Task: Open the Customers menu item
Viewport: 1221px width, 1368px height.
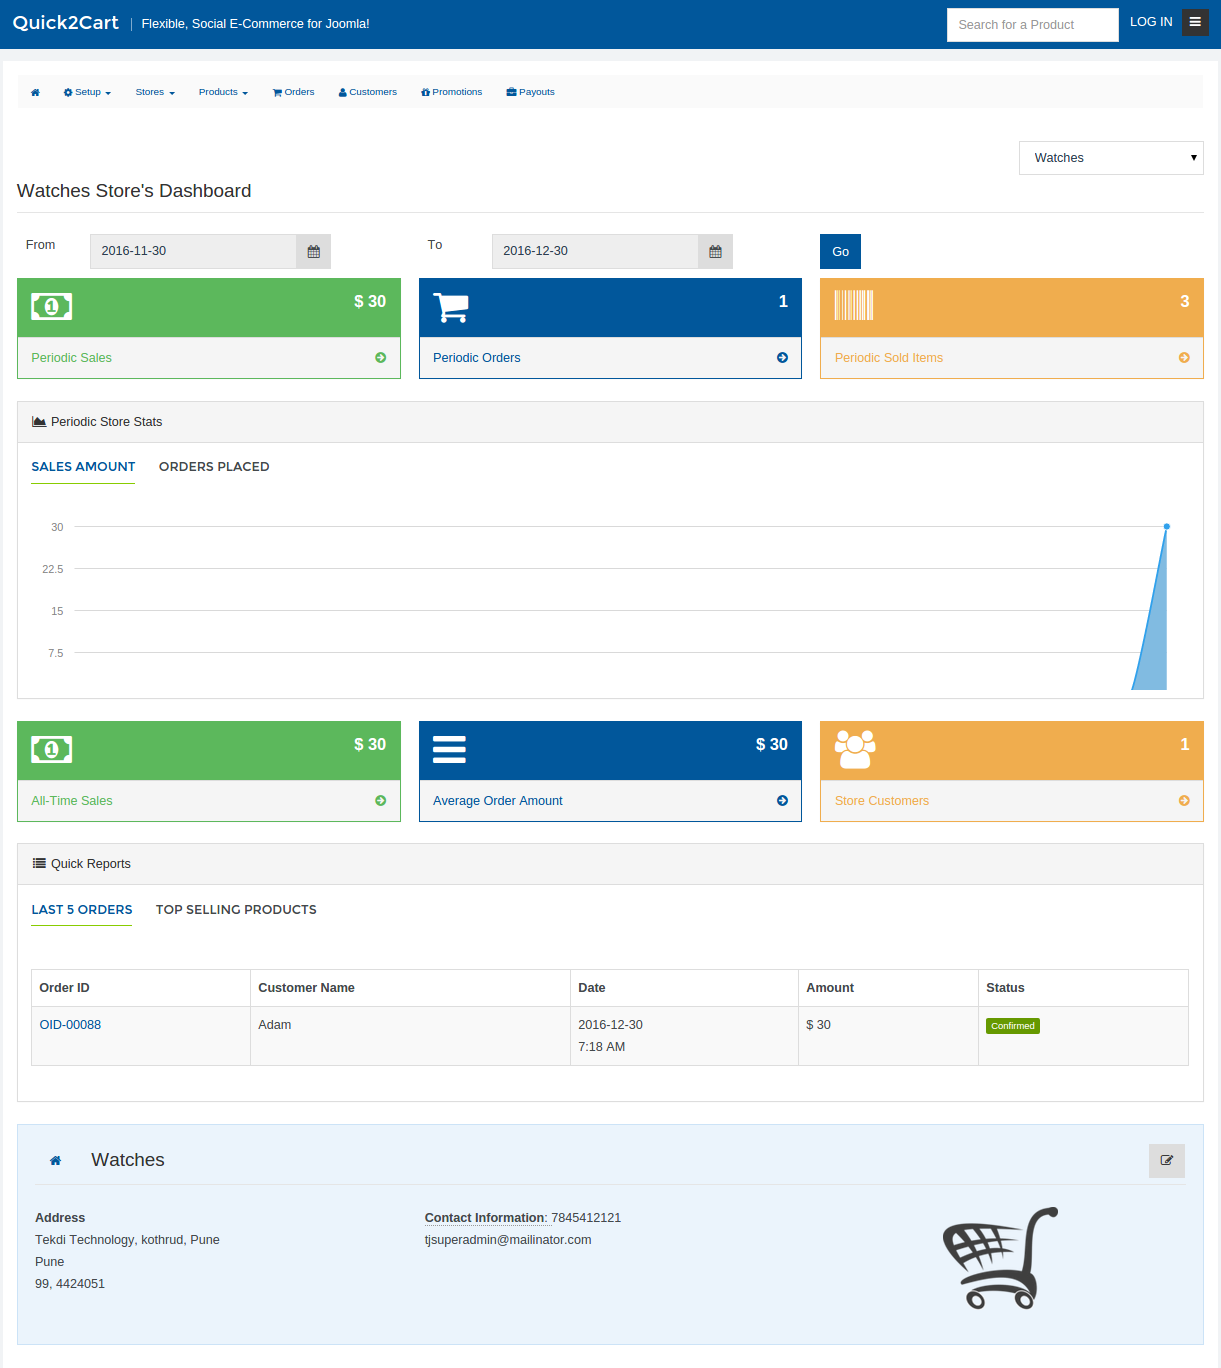Action: tap(368, 92)
